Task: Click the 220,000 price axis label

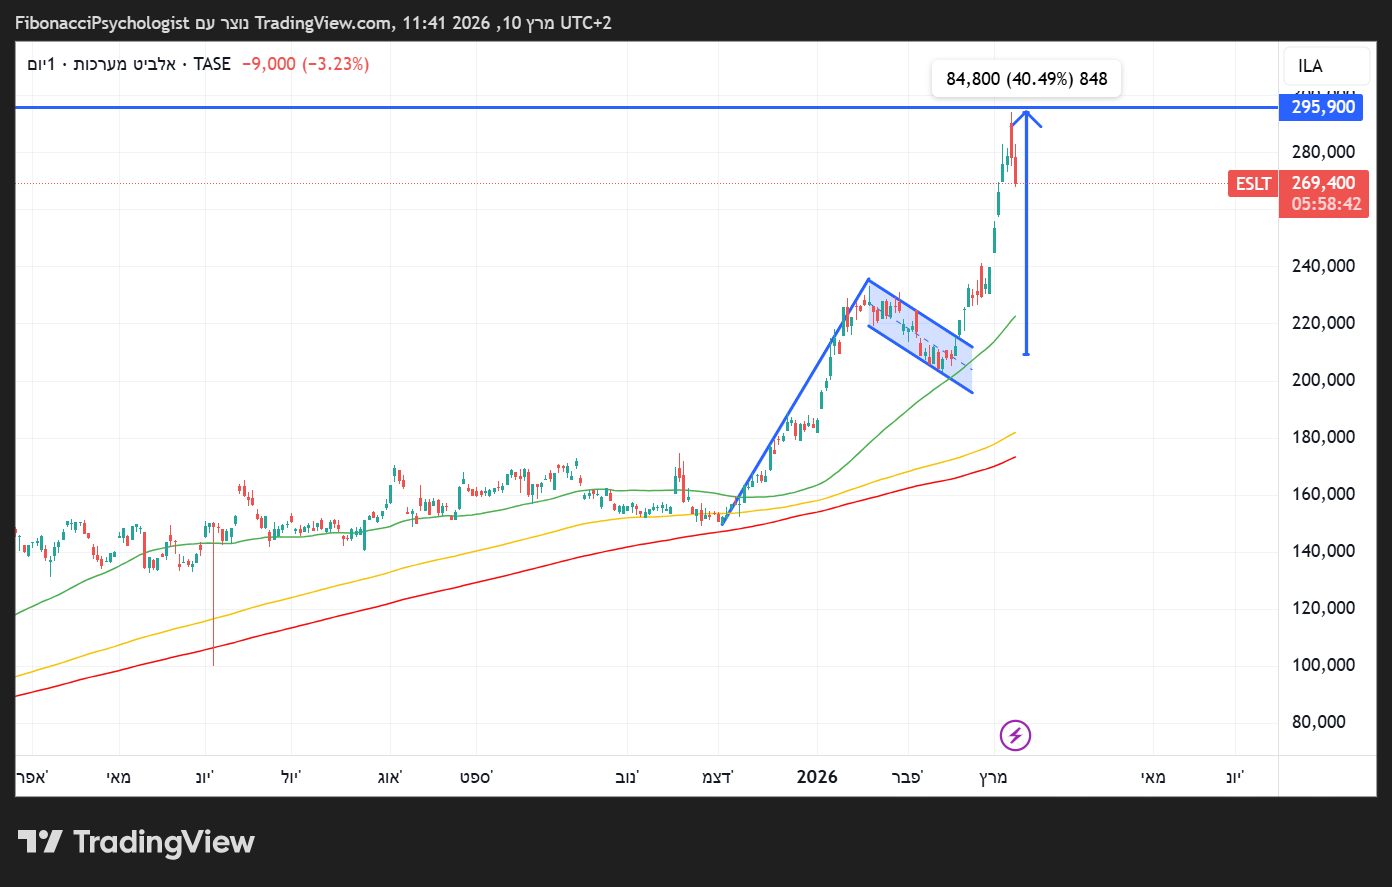Action: coord(1324,323)
